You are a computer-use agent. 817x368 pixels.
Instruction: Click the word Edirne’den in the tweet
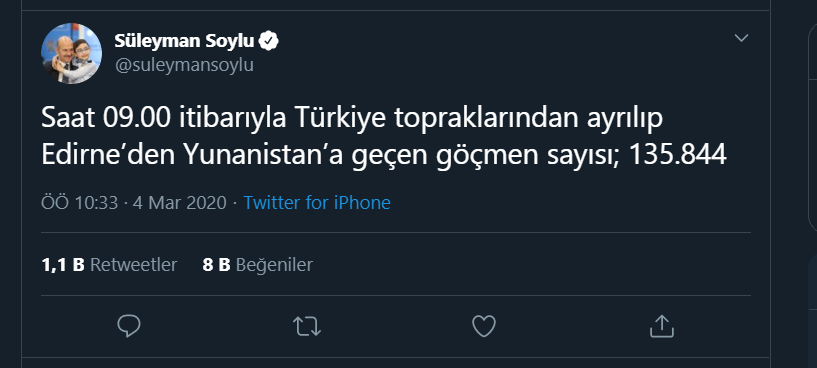[x=108, y=155]
